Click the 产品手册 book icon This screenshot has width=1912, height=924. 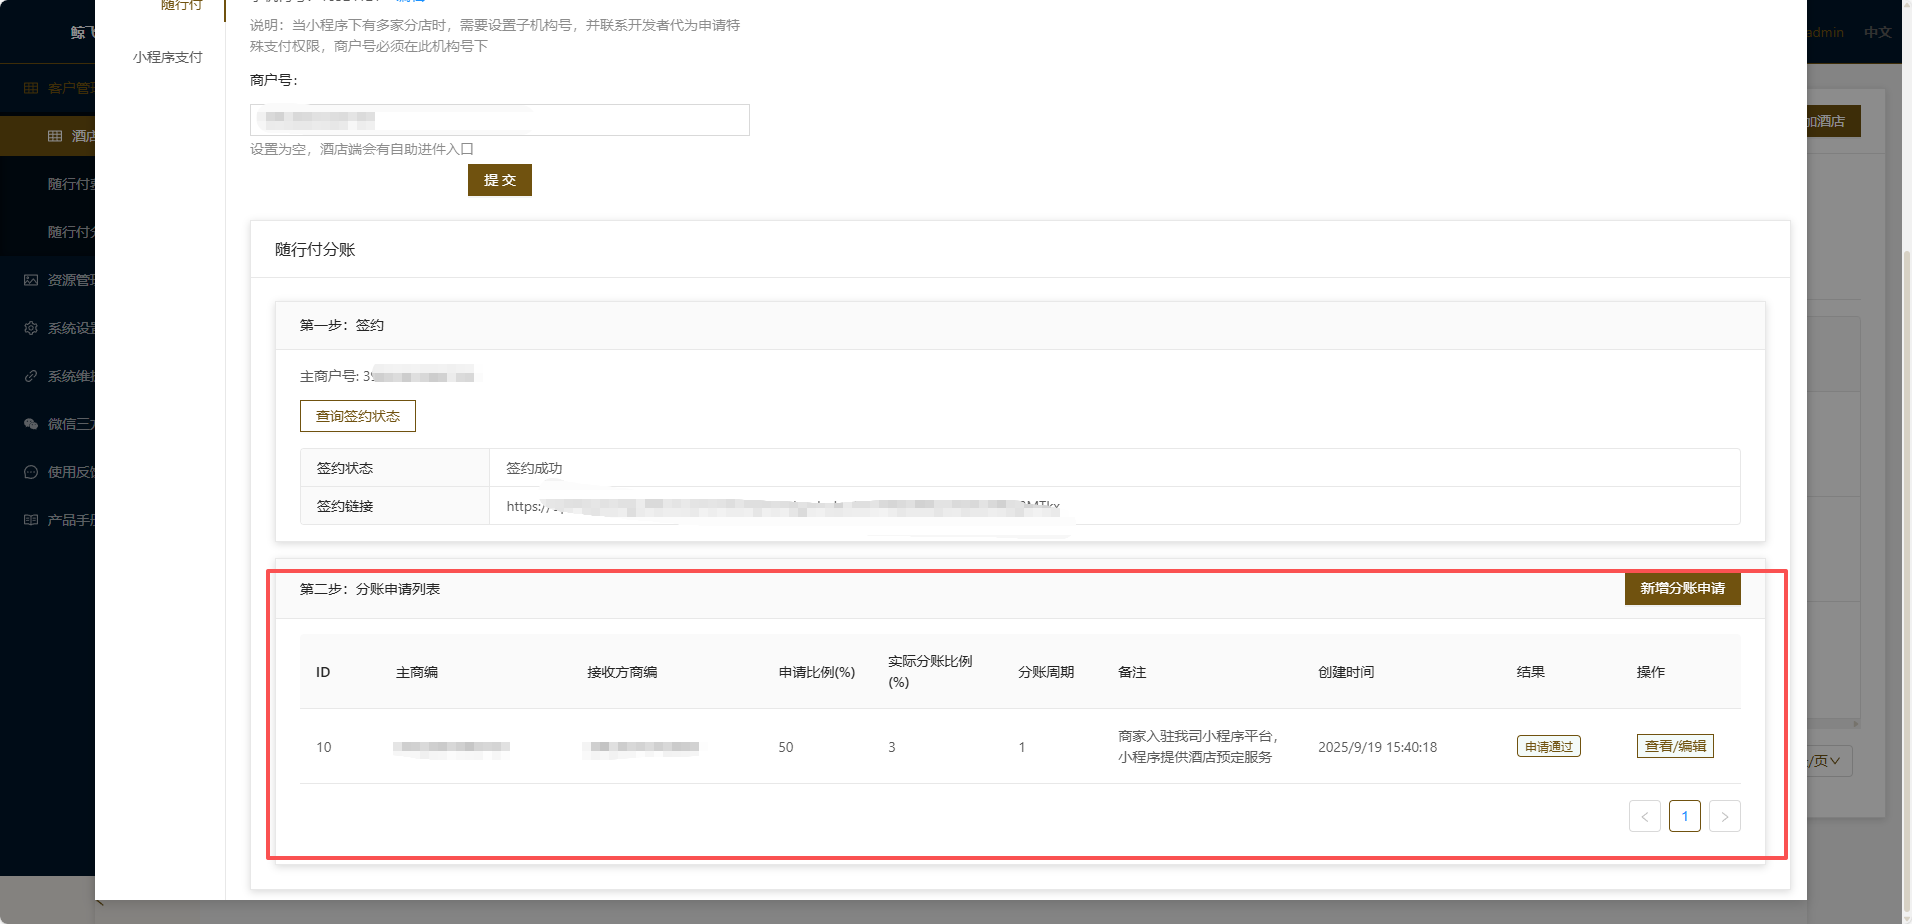31,520
